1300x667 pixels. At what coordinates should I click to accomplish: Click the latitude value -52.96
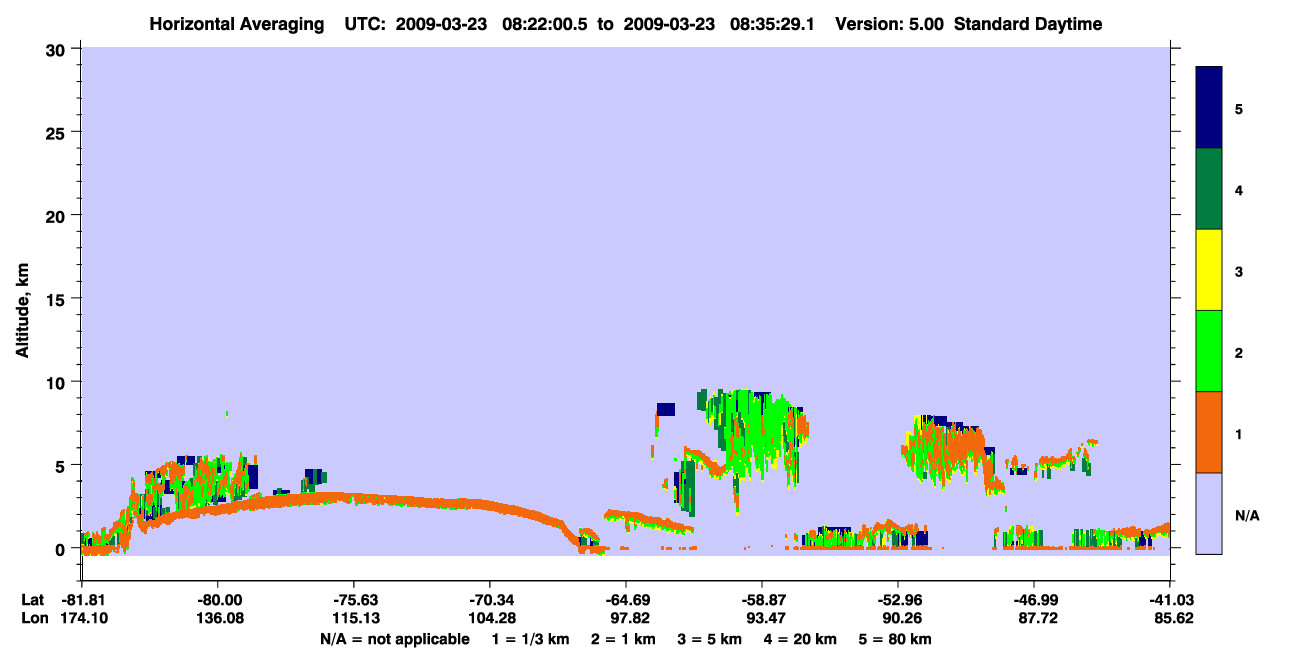click(897, 599)
